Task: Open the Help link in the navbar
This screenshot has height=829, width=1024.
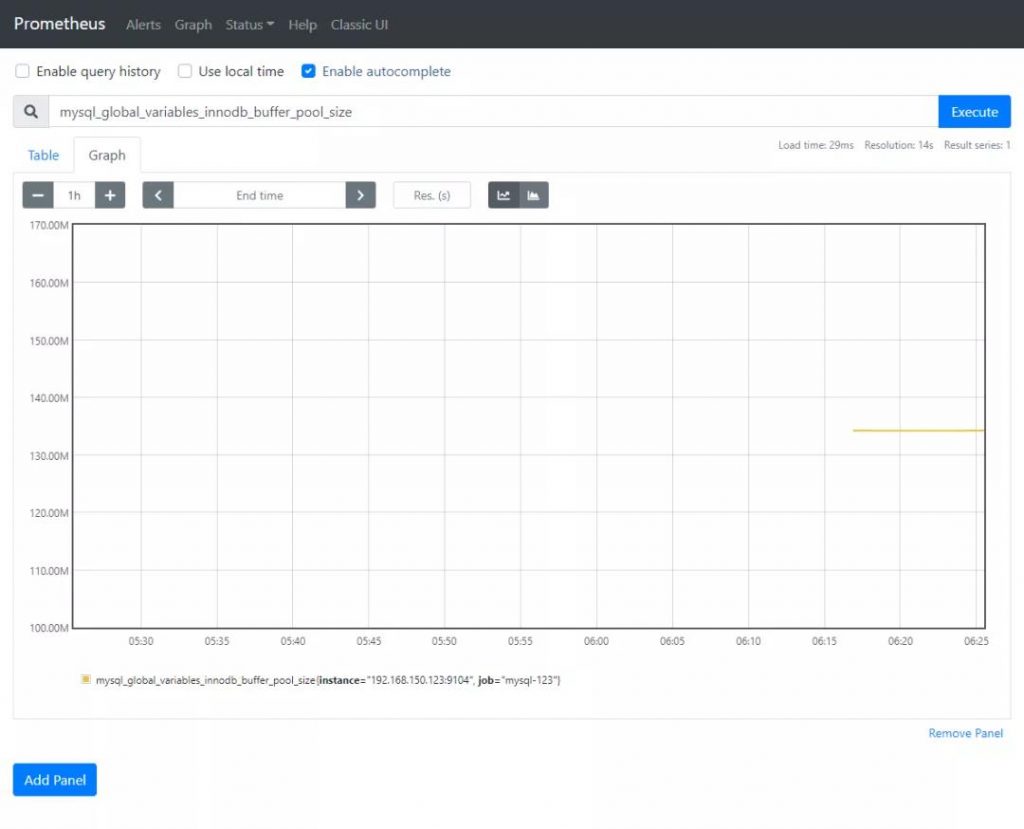Action: pyautogui.click(x=302, y=25)
